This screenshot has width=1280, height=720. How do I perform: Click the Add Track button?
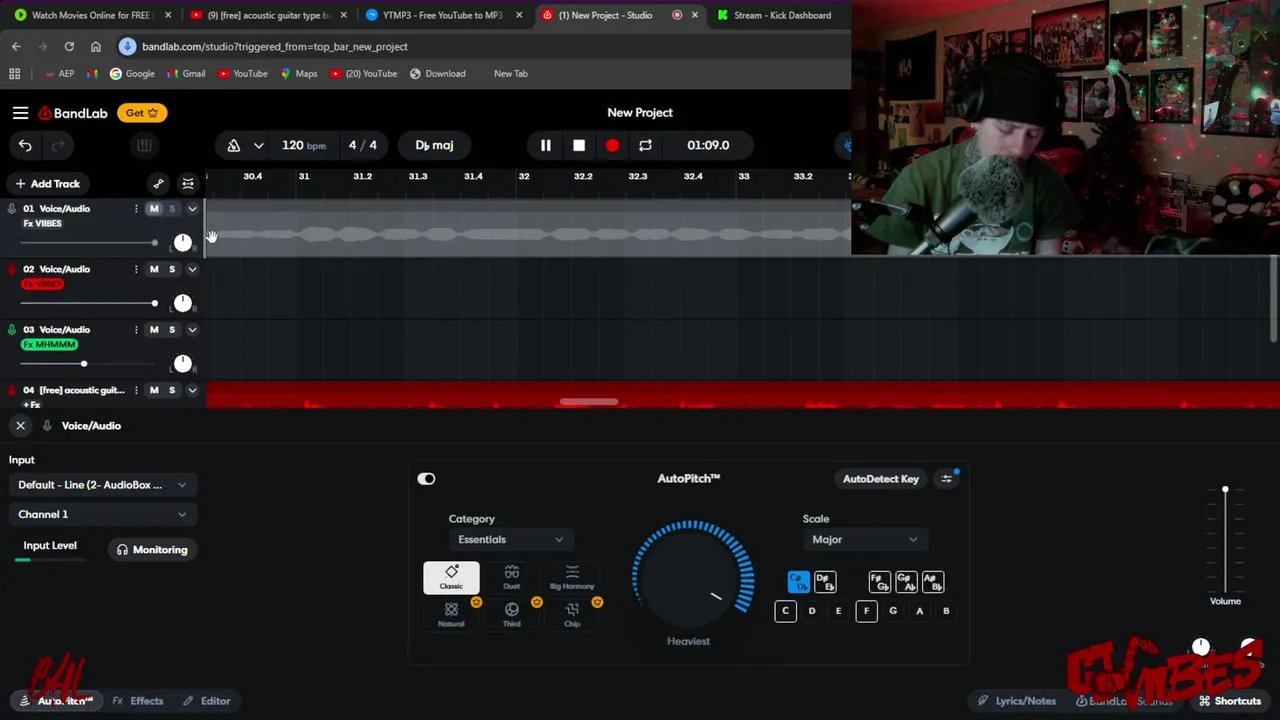47,184
